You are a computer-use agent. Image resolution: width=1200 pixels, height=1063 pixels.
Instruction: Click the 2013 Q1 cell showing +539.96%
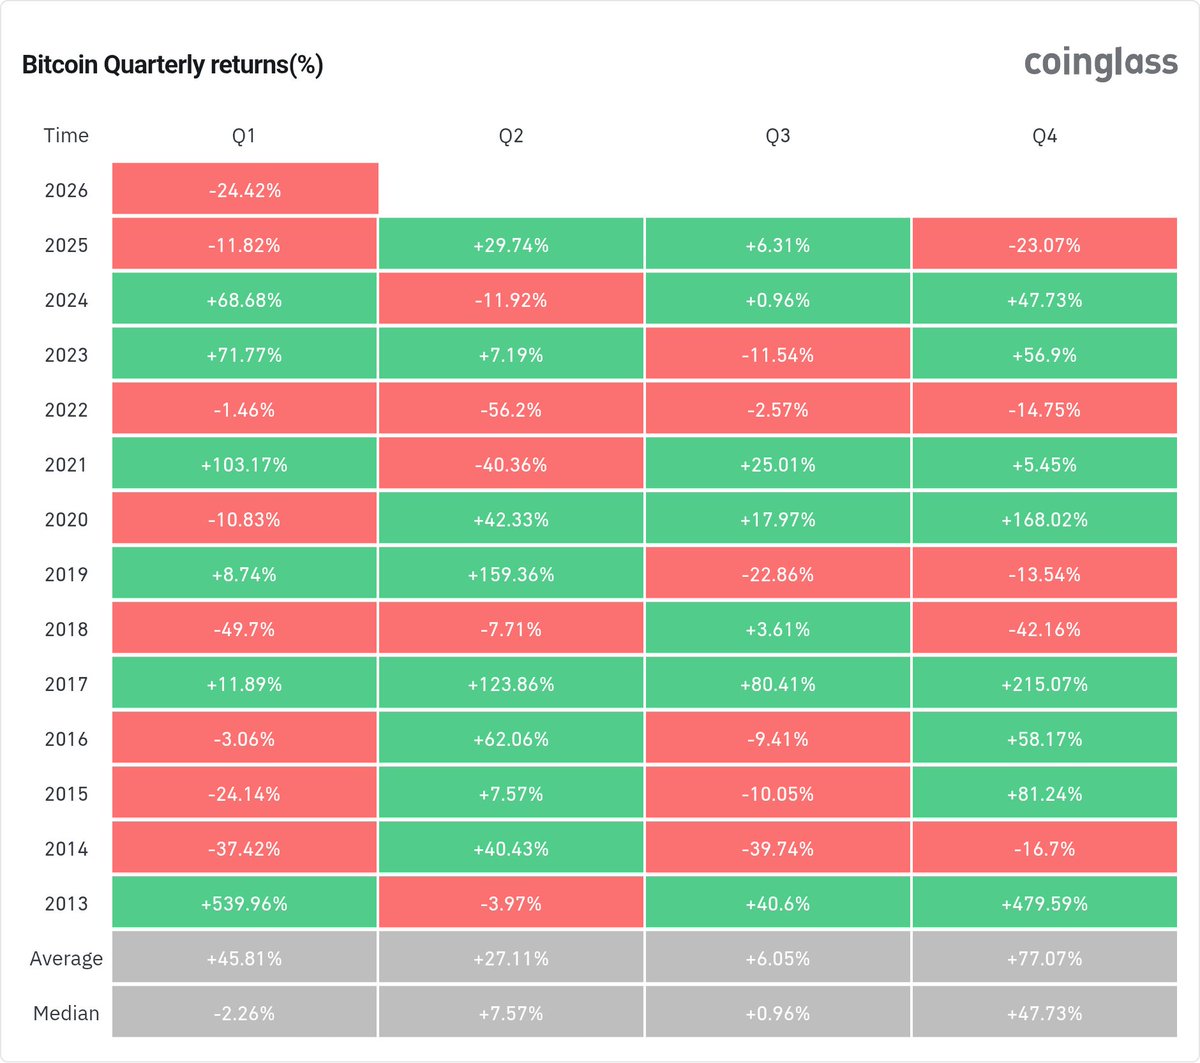(x=245, y=903)
